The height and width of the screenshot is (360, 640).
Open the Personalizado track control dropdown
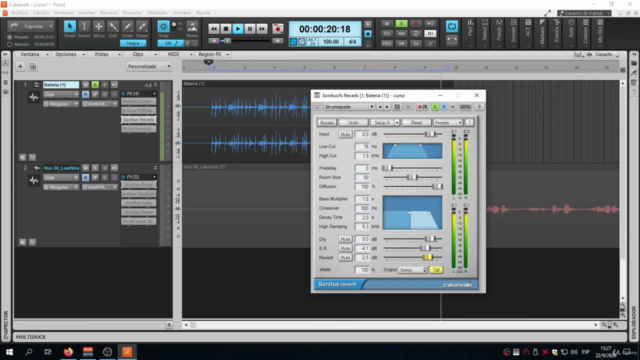(x=149, y=66)
